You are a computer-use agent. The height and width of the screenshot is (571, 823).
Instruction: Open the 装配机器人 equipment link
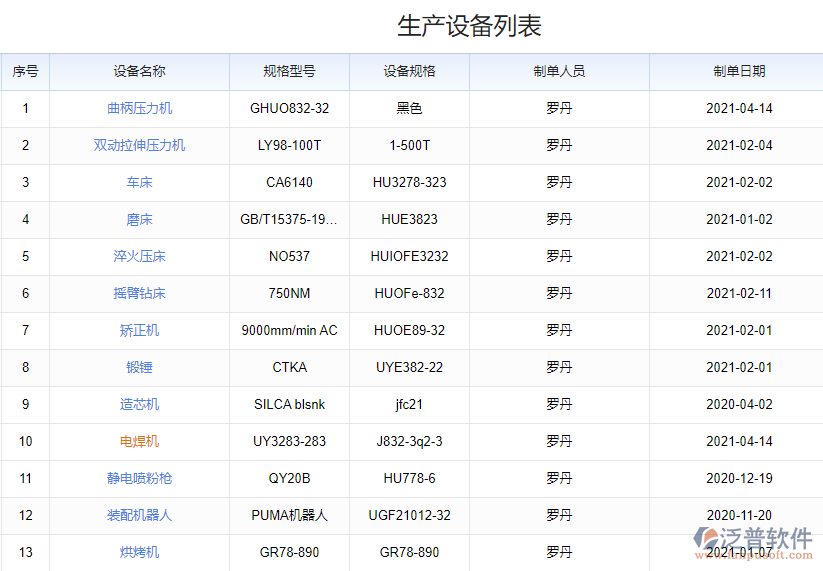click(139, 515)
